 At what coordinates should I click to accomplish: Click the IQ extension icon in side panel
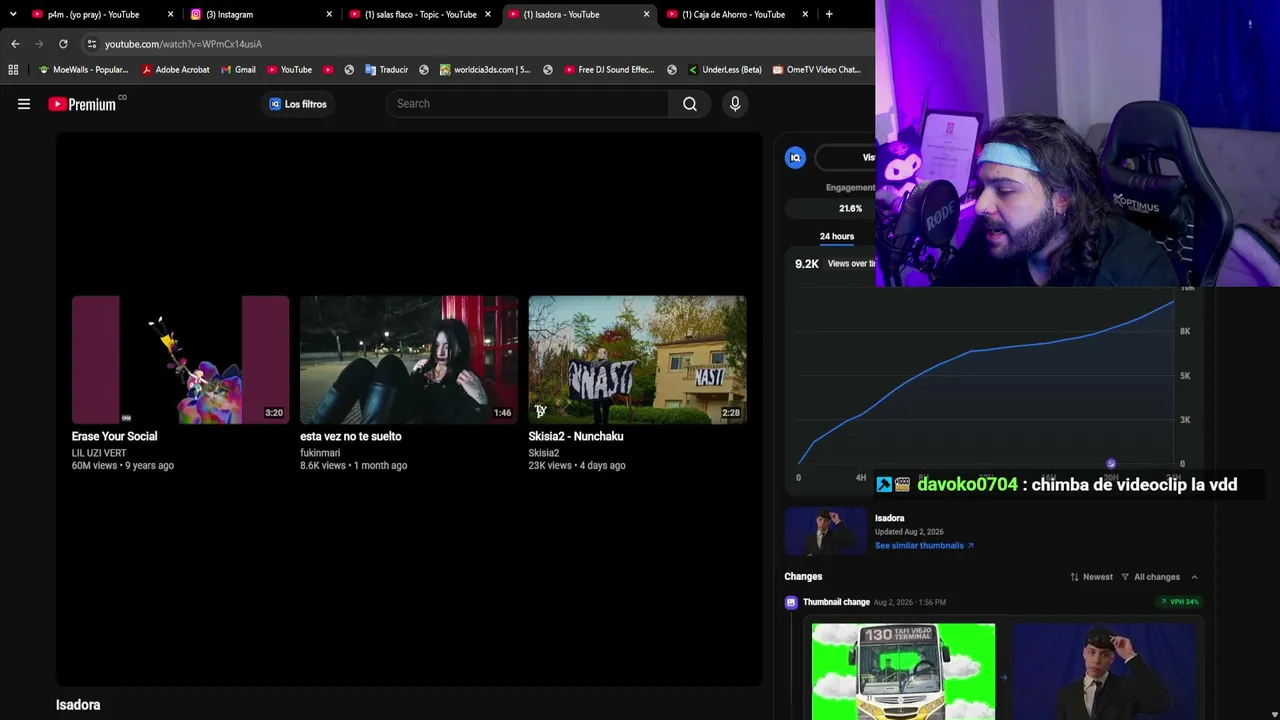tap(795, 158)
